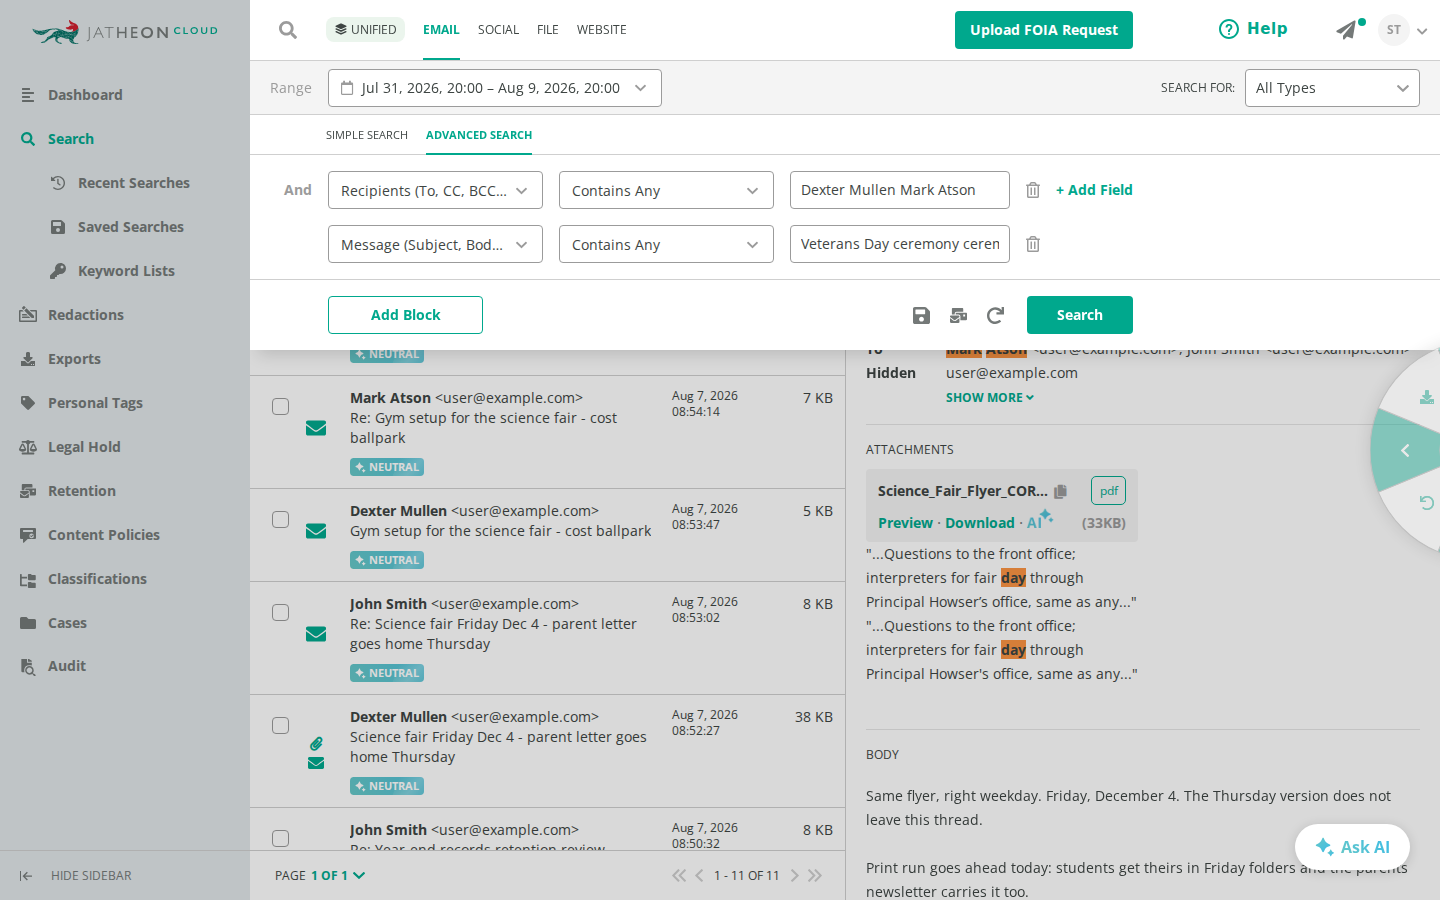The height and width of the screenshot is (900, 1440).
Task: Check the Dexter Mullen Gym setup email
Action: tap(281, 519)
